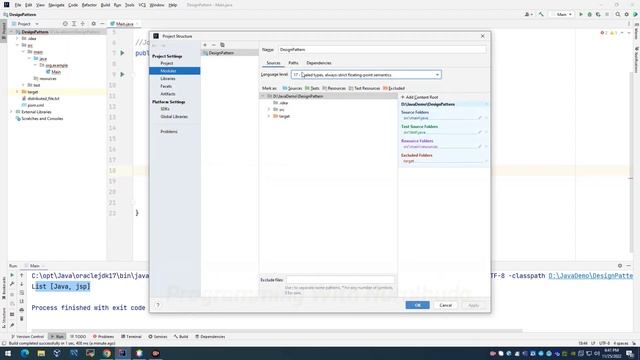Screen dimensions: 640x360
Task: Mark folder as Excluded
Action: tap(394, 88)
